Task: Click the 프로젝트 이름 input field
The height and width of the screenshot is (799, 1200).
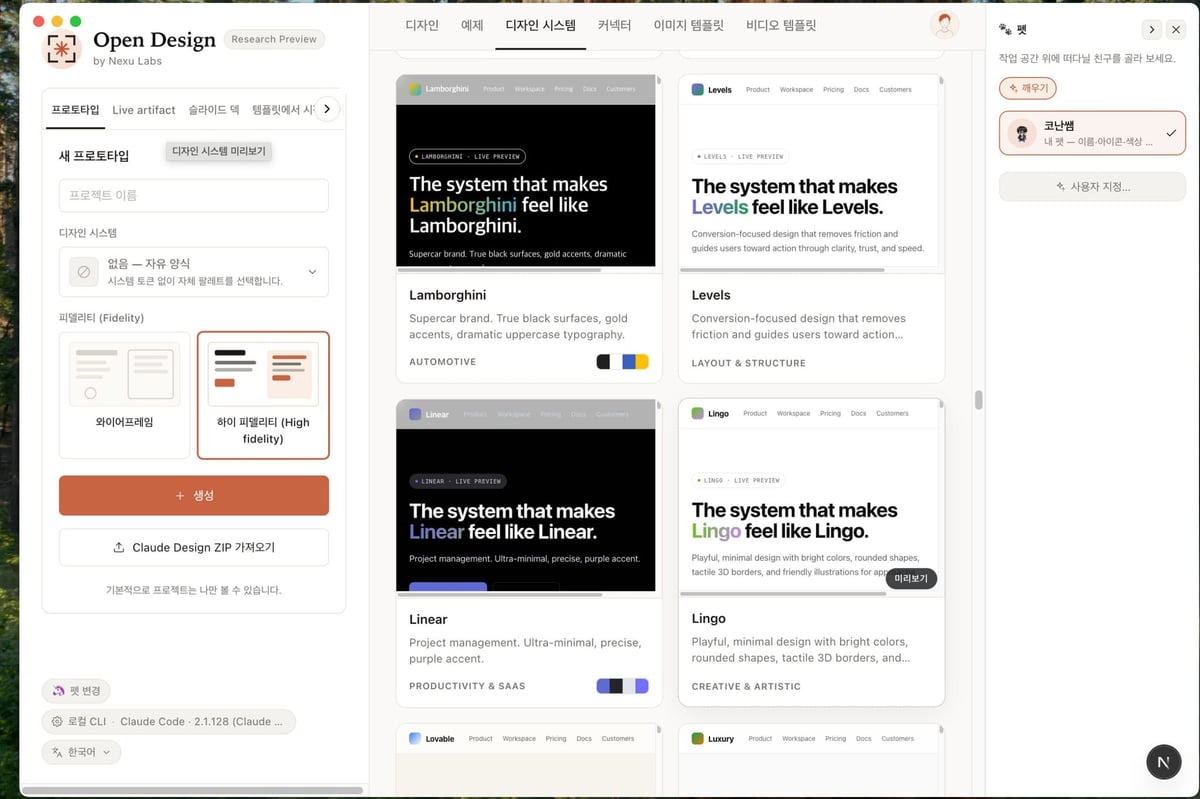Action: (x=194, y=195)
